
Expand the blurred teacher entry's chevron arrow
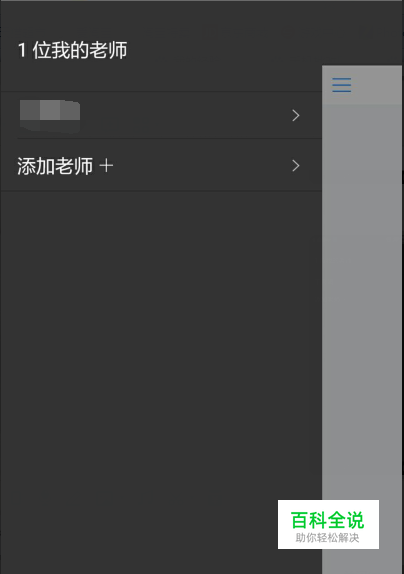[296, 115]
